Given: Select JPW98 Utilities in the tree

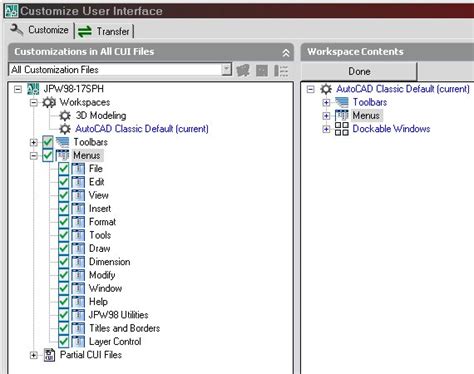Looking at the screenshot, I should 118,315.
